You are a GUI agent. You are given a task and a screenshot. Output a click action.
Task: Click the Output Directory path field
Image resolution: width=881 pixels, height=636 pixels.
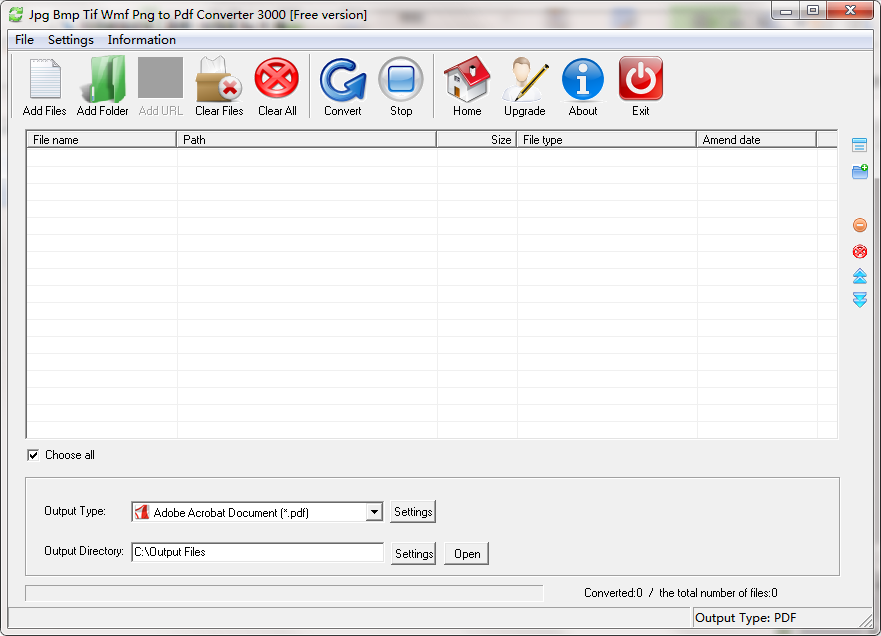point(257,552)
